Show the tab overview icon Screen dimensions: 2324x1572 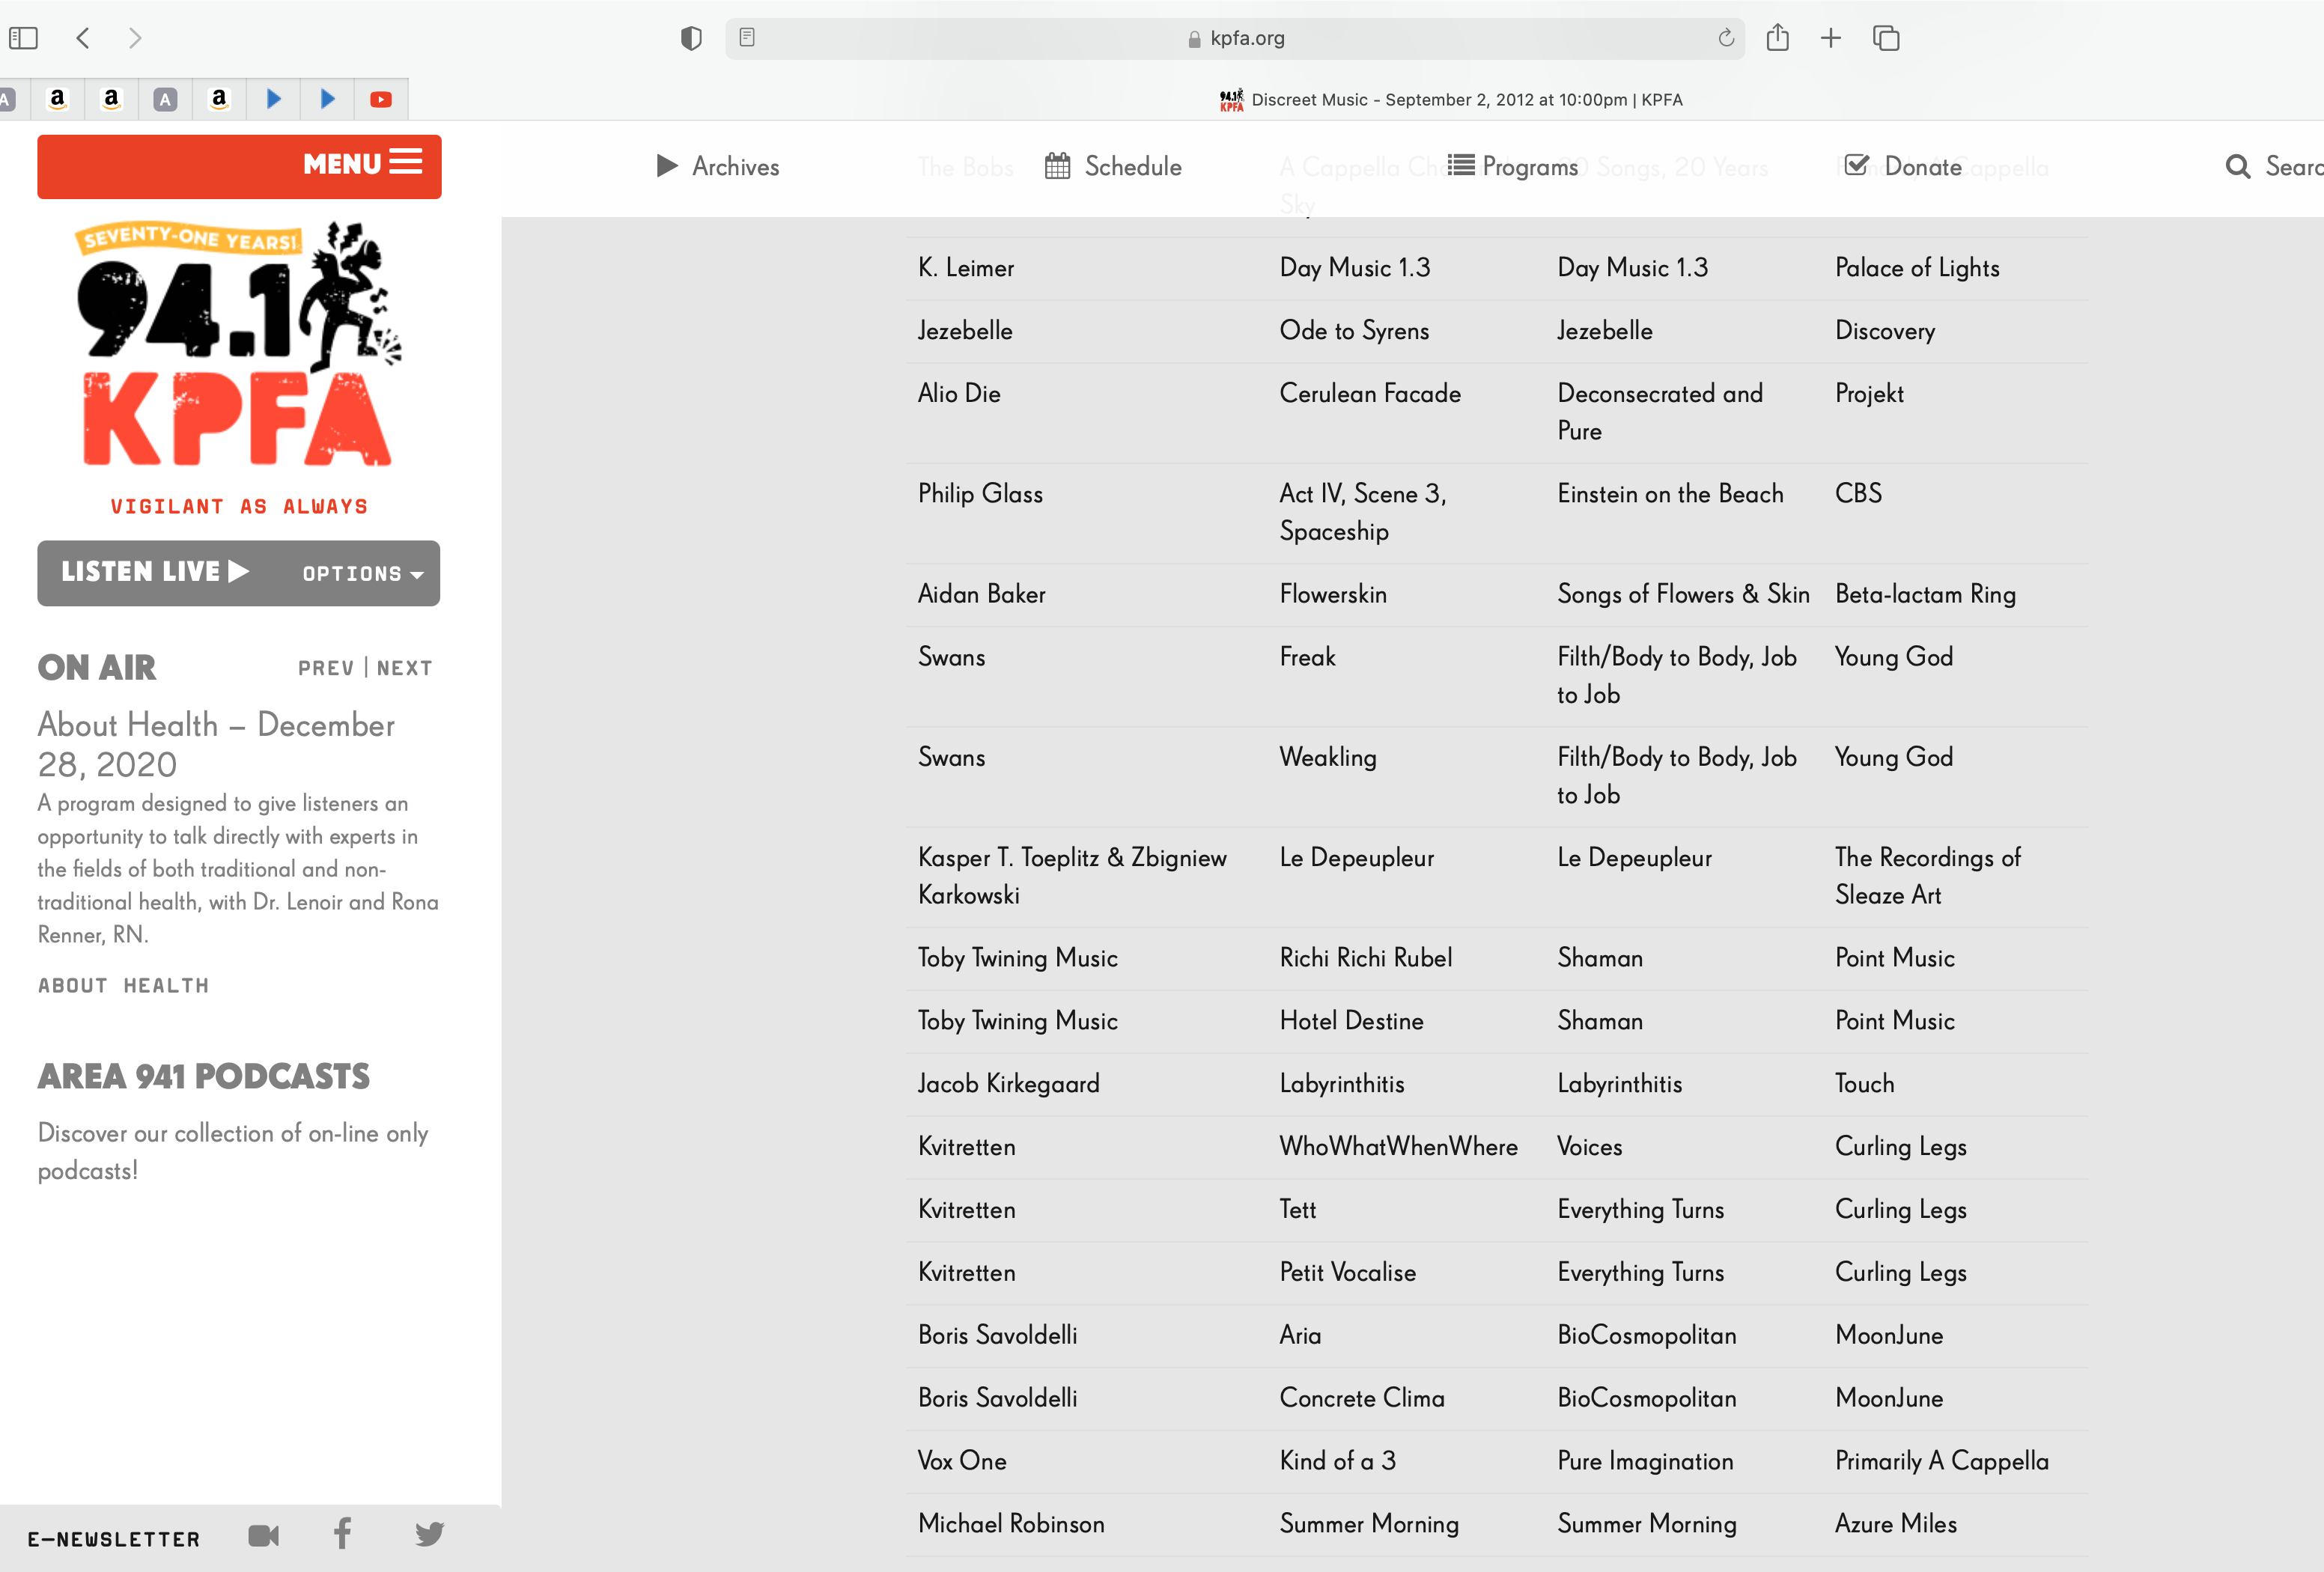(x=1886, y=38)
